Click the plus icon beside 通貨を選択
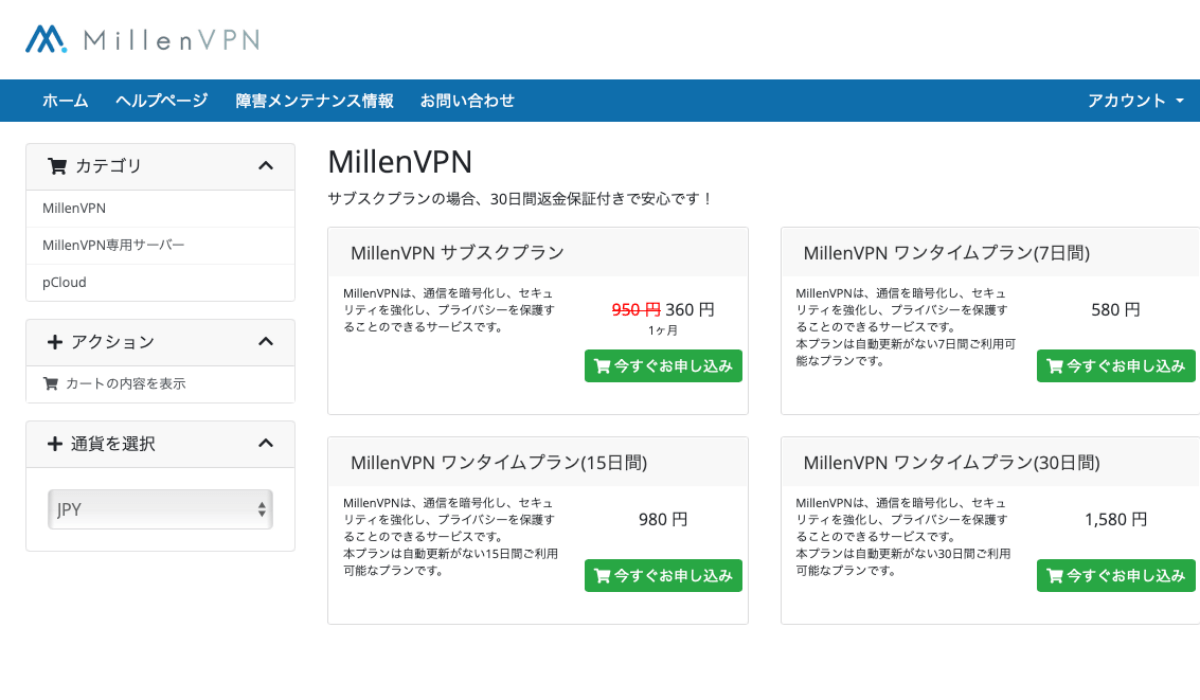 coord(55,444)
